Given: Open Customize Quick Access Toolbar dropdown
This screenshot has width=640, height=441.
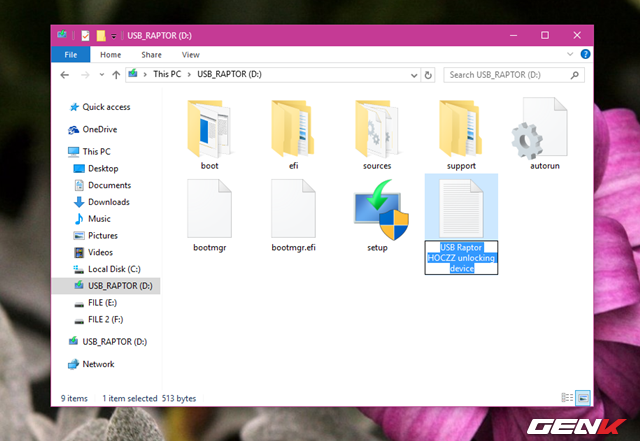Looking at the screenshot, I should 114,36.
